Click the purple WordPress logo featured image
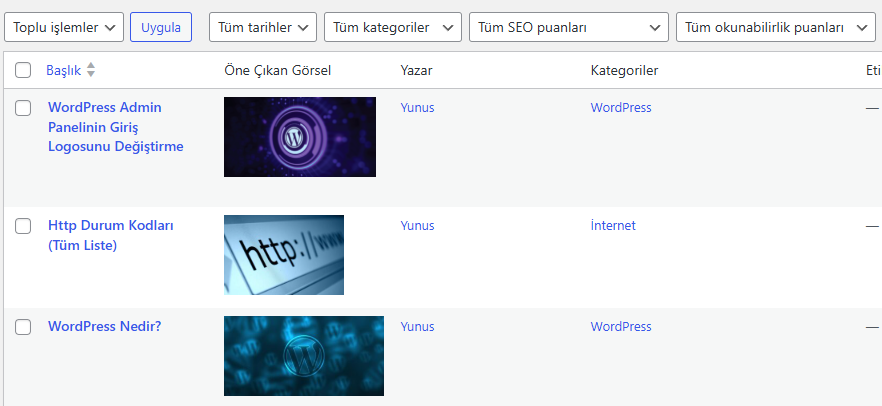 point(300,137)
